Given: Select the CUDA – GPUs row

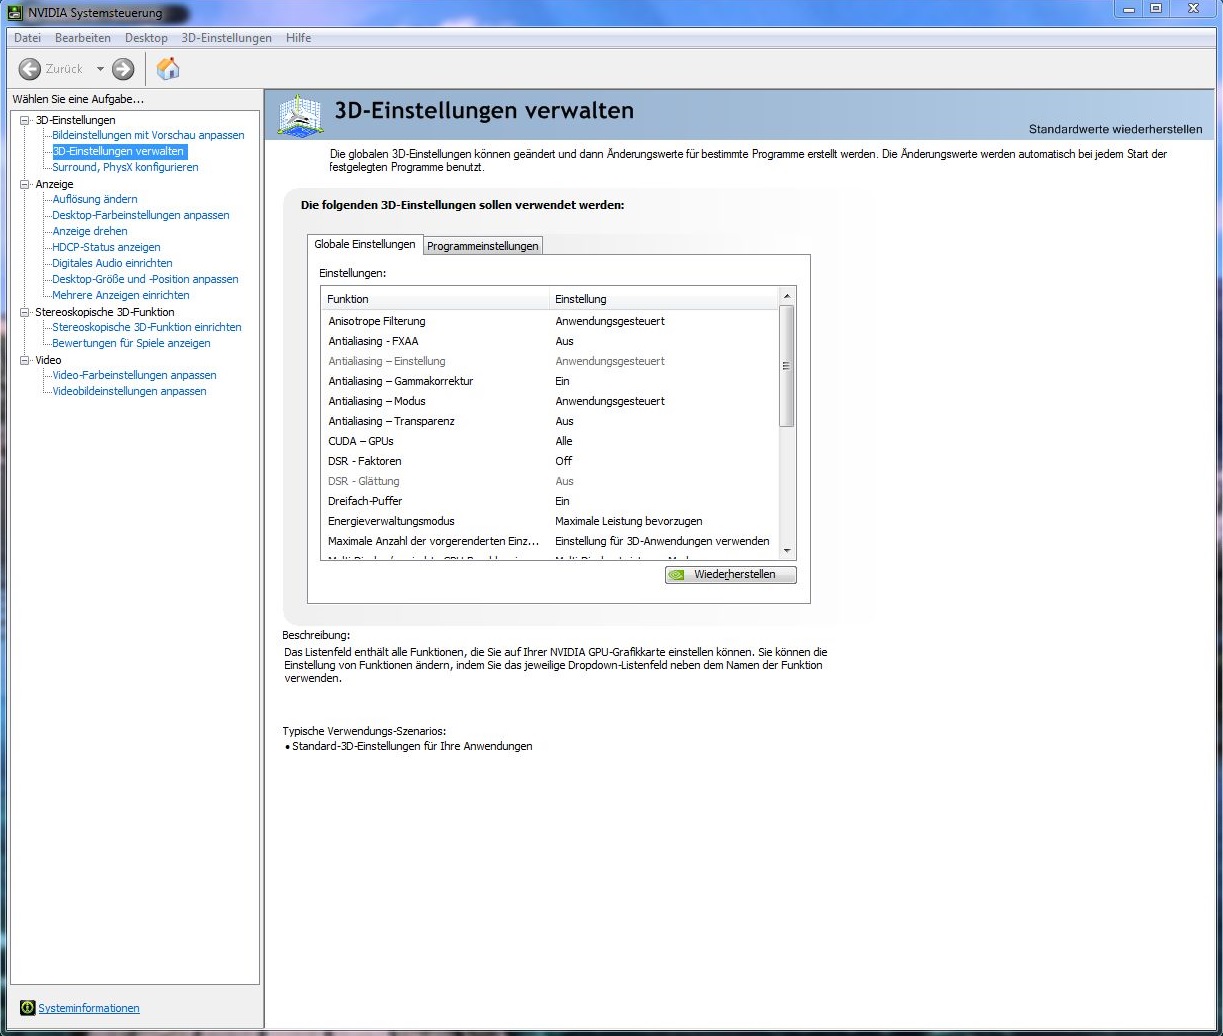Looking at the screenshot, I should point(549,441).
